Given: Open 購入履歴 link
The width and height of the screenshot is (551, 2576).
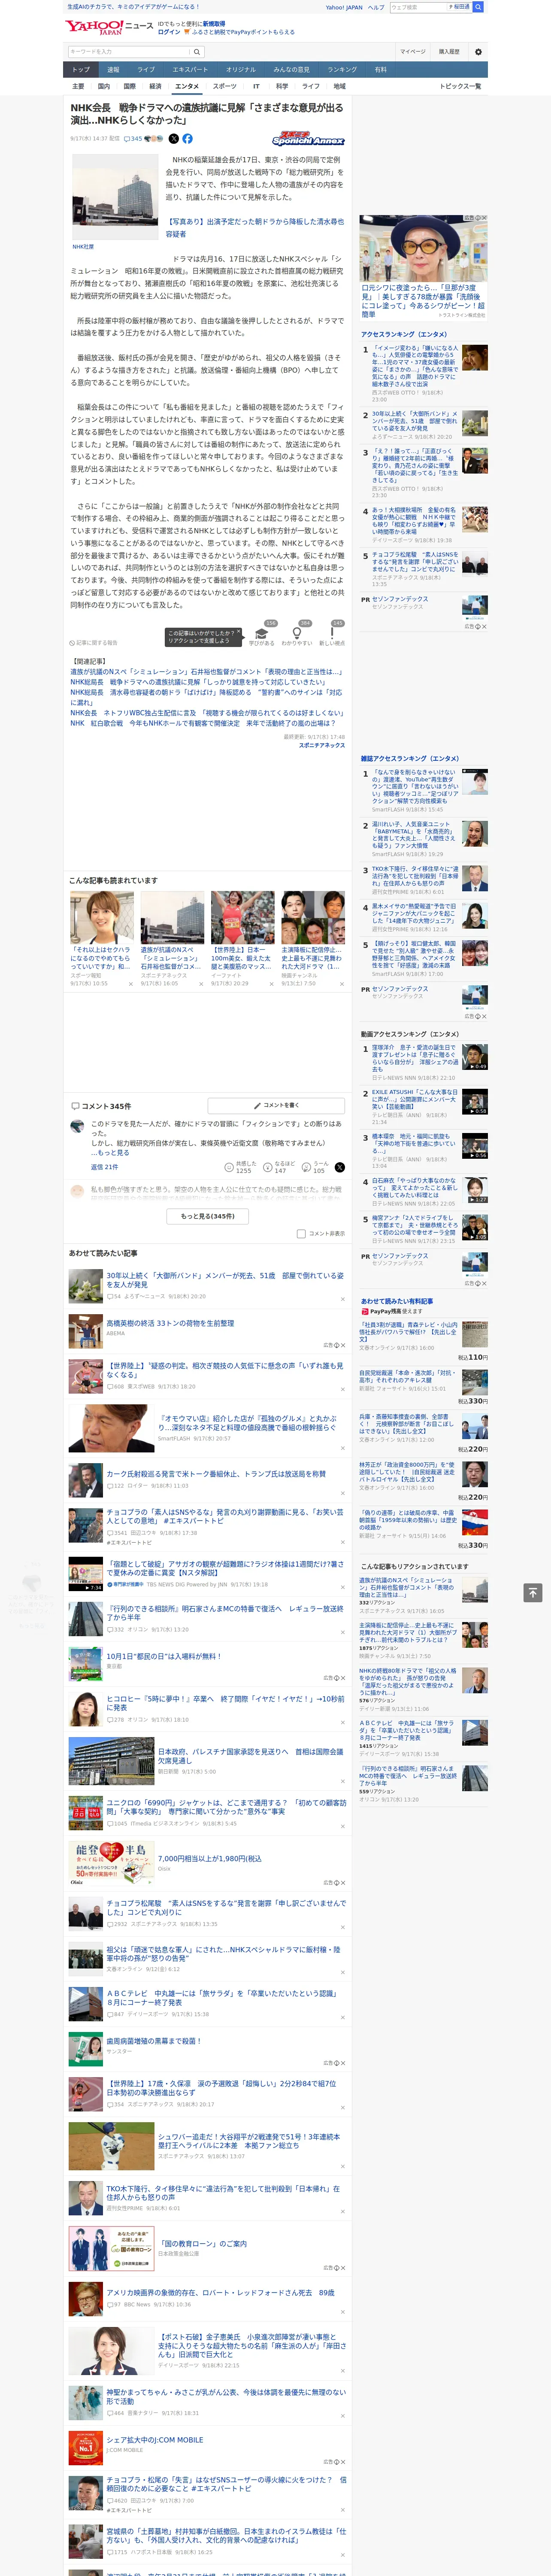Looking at the screenshot, I should (449, 51).
